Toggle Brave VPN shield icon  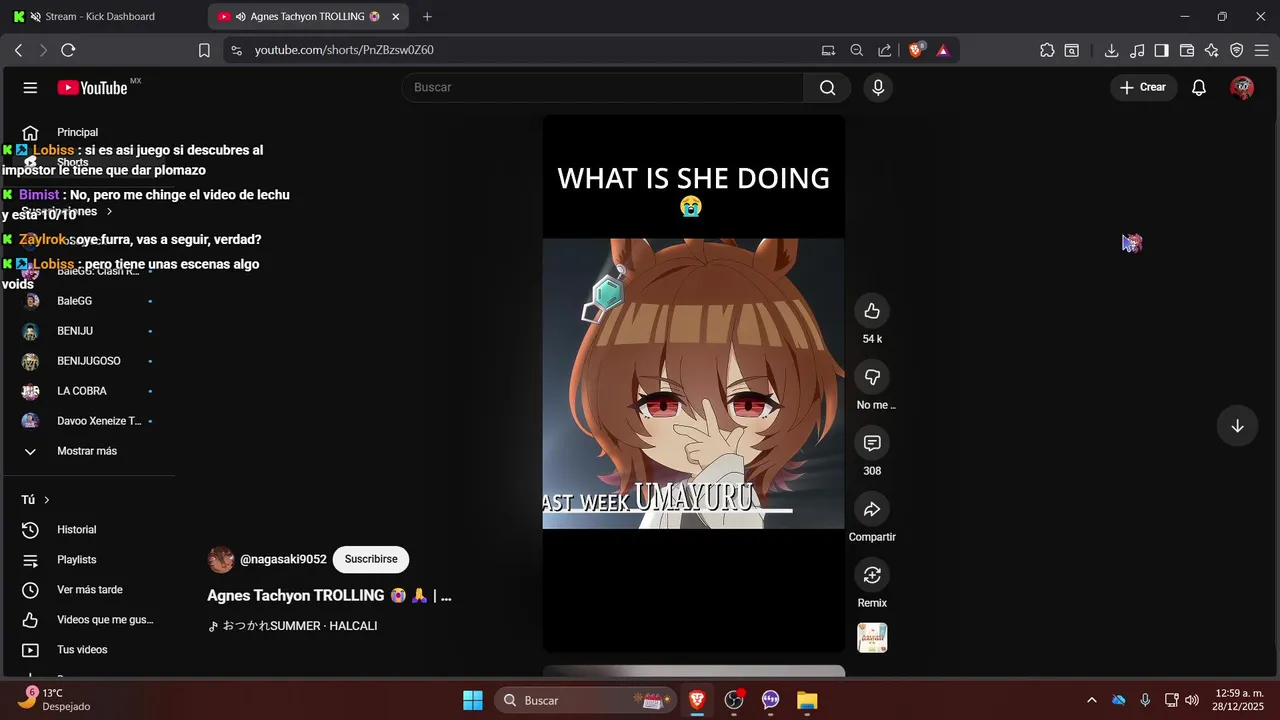tap(1237, 50)
